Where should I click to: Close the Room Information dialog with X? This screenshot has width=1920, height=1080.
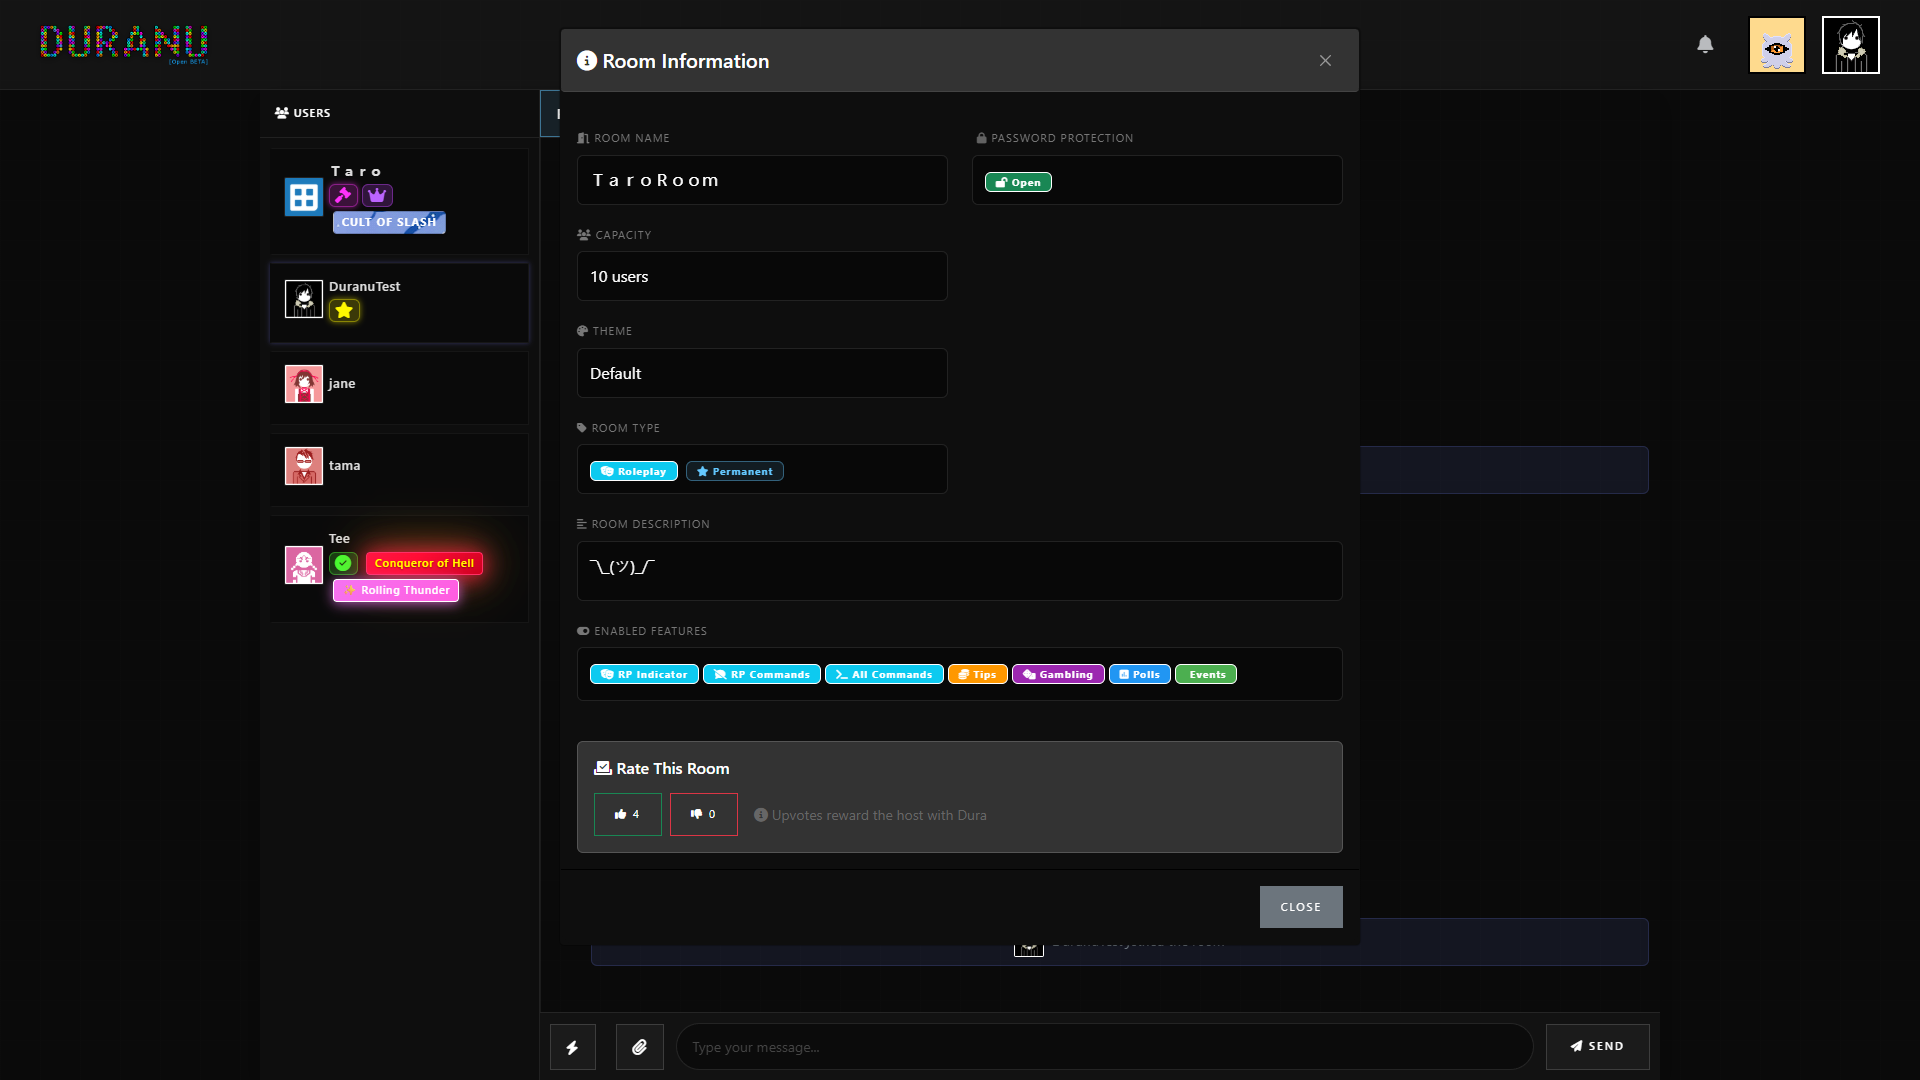tap(1325, 61)
